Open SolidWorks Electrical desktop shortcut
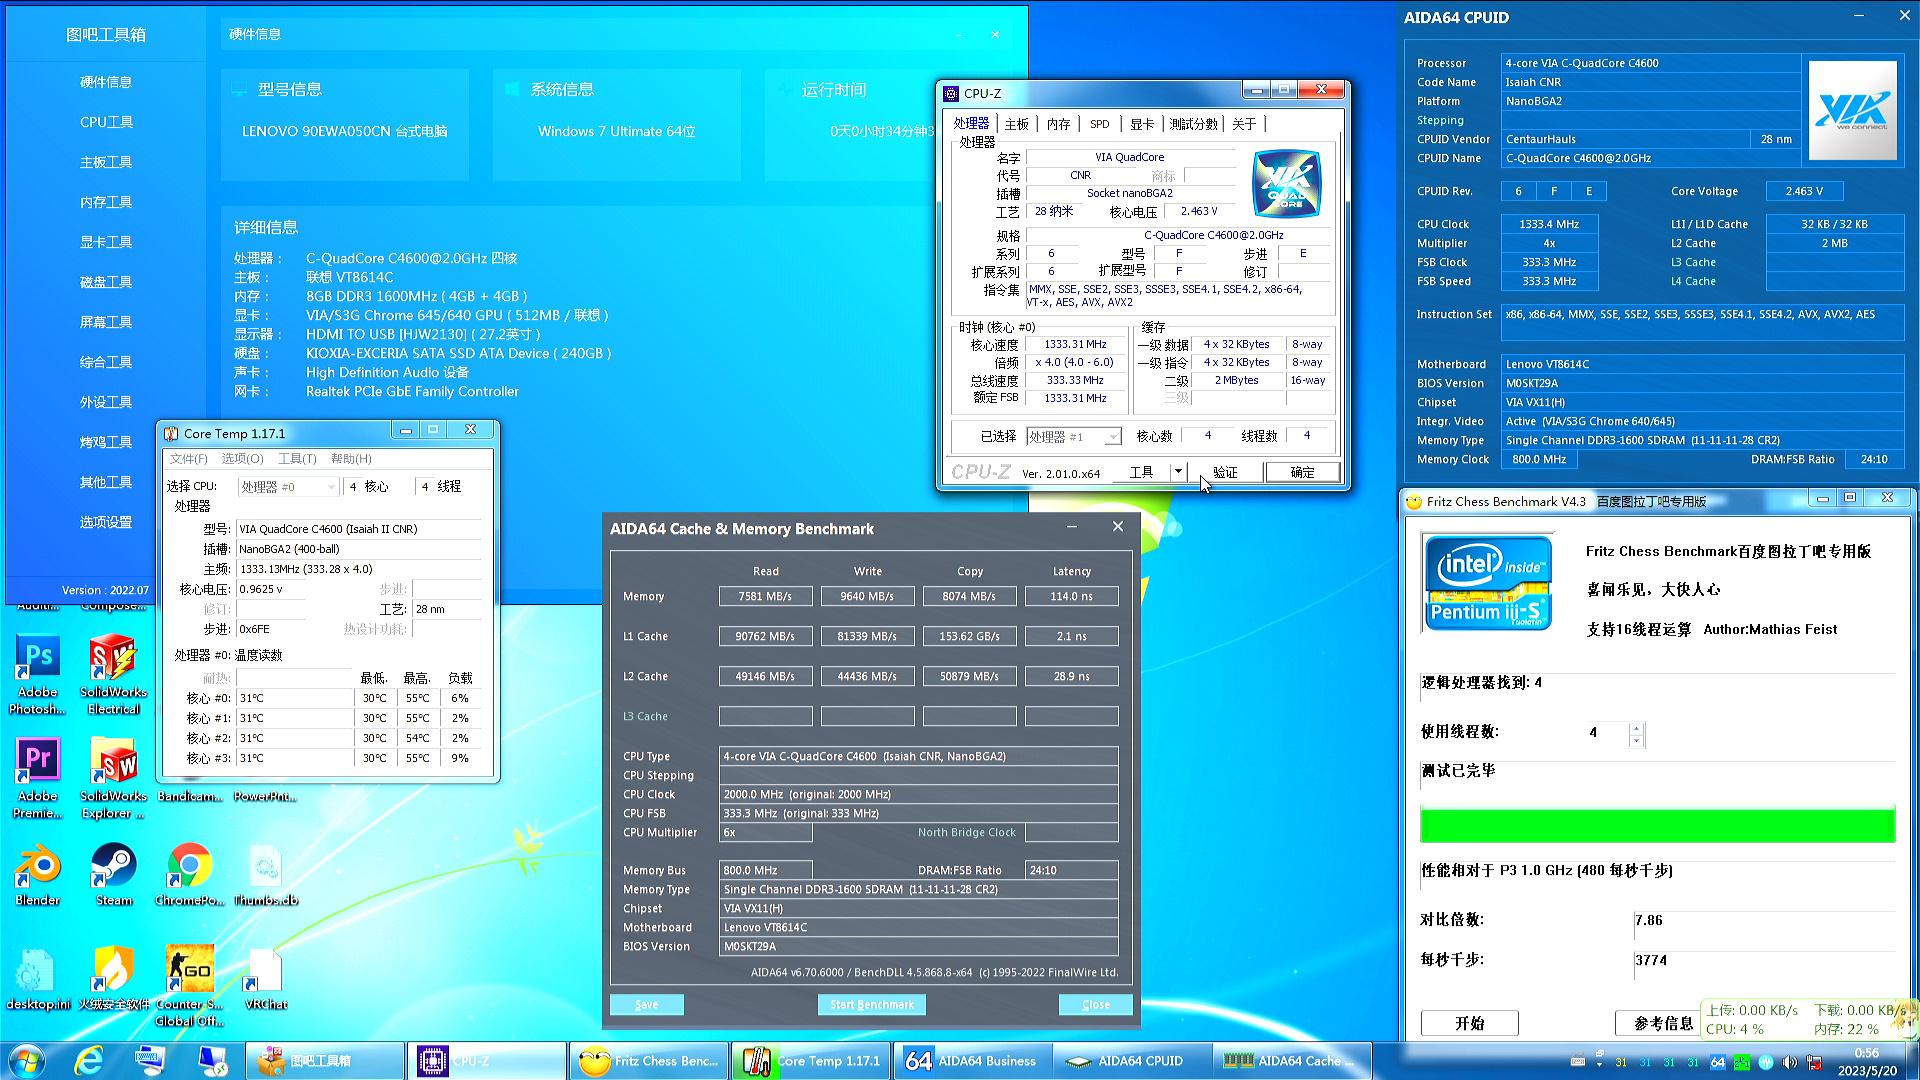 (x=113, y=659)
